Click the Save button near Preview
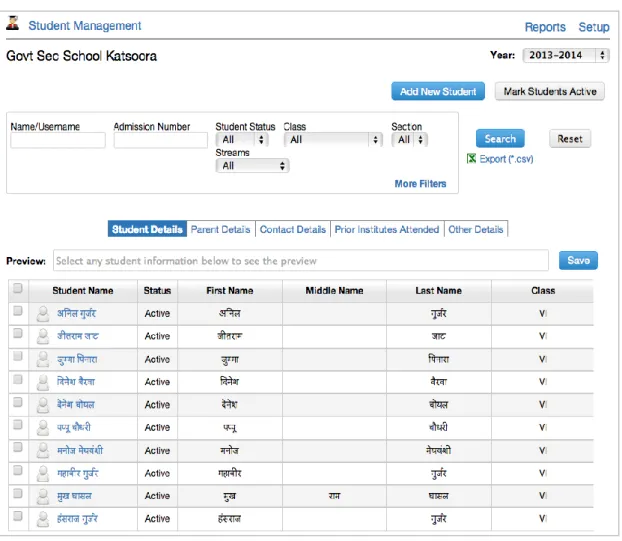This screenshot has width=622, height=541. pyautogui.click(x=578, y=261)
